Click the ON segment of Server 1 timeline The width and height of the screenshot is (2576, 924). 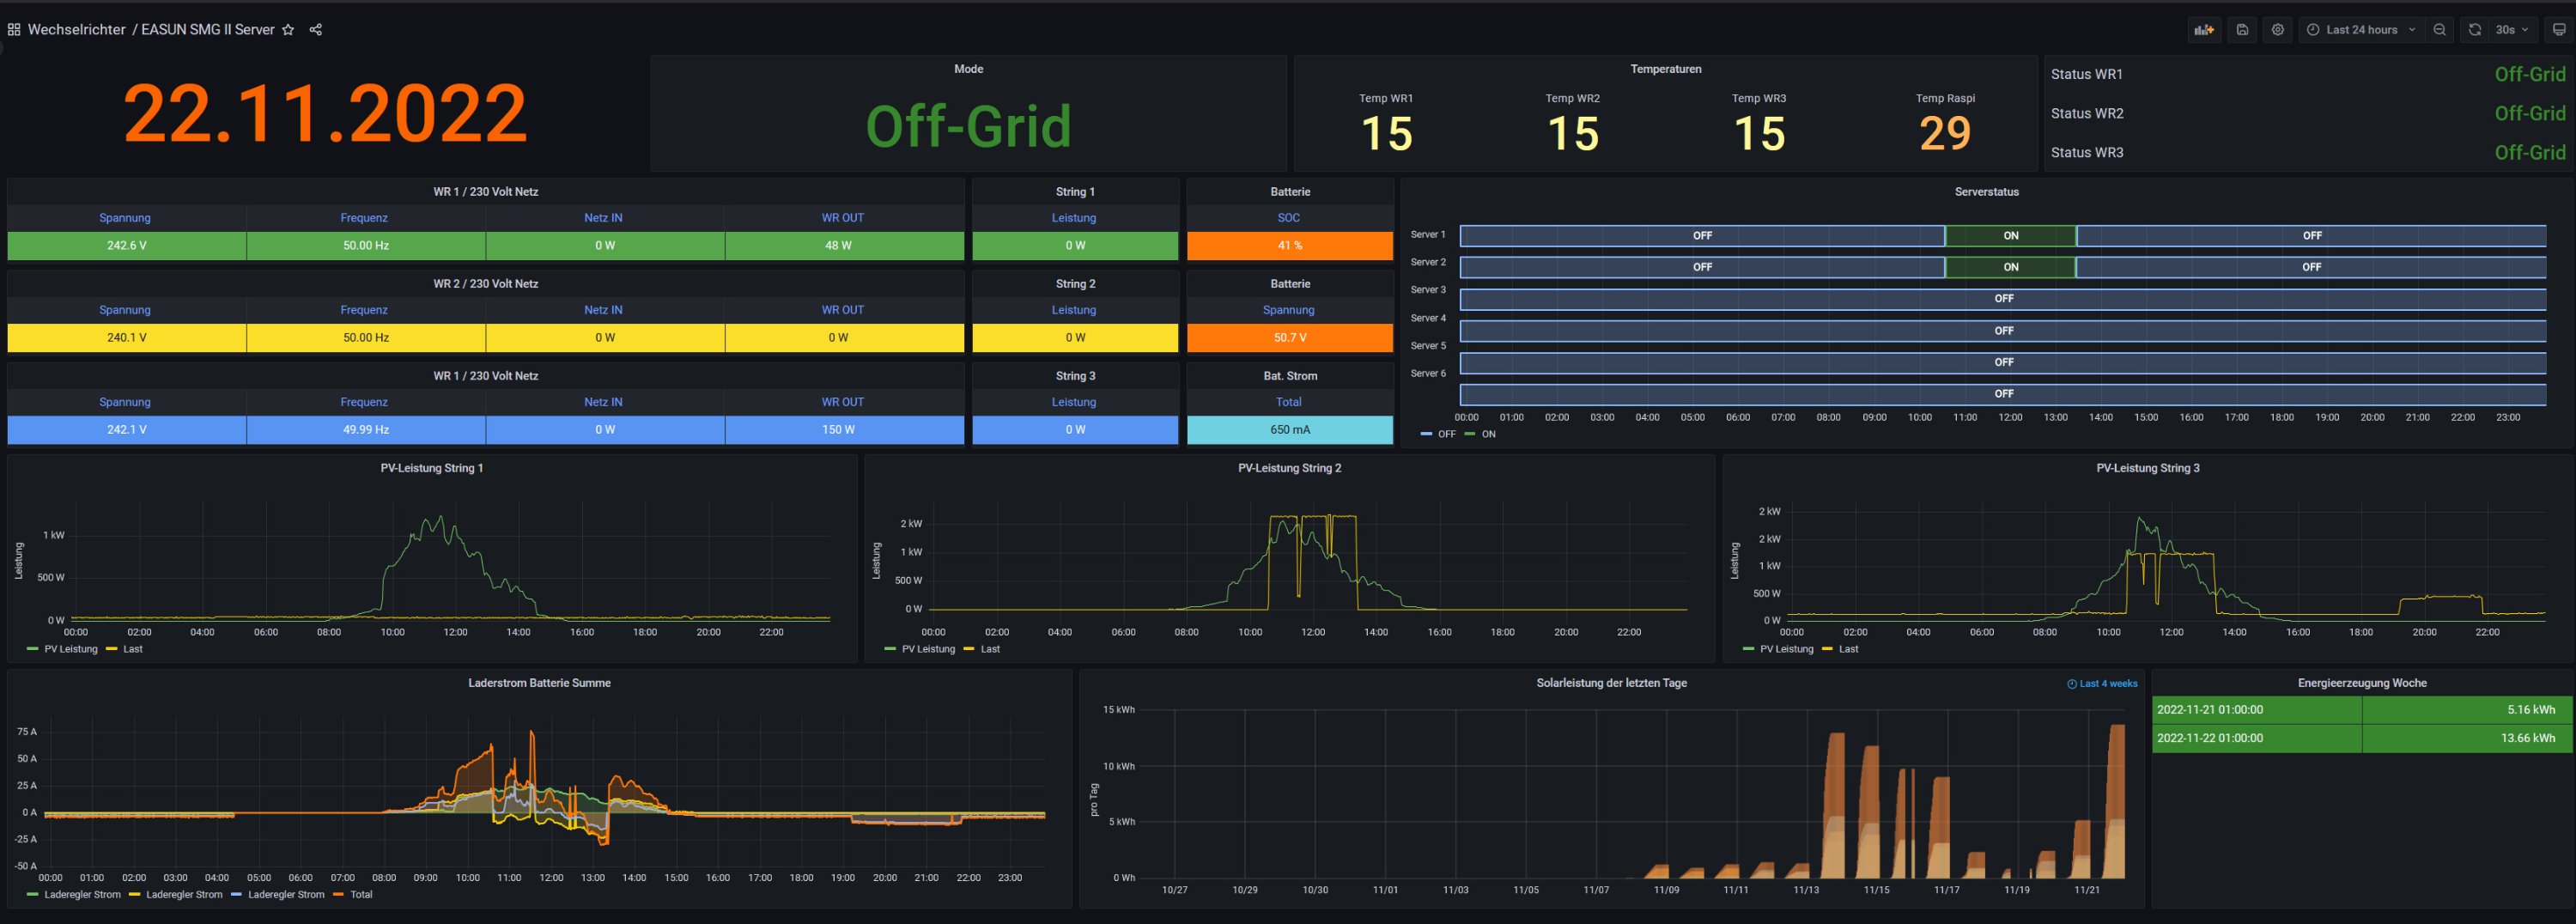2010,236
